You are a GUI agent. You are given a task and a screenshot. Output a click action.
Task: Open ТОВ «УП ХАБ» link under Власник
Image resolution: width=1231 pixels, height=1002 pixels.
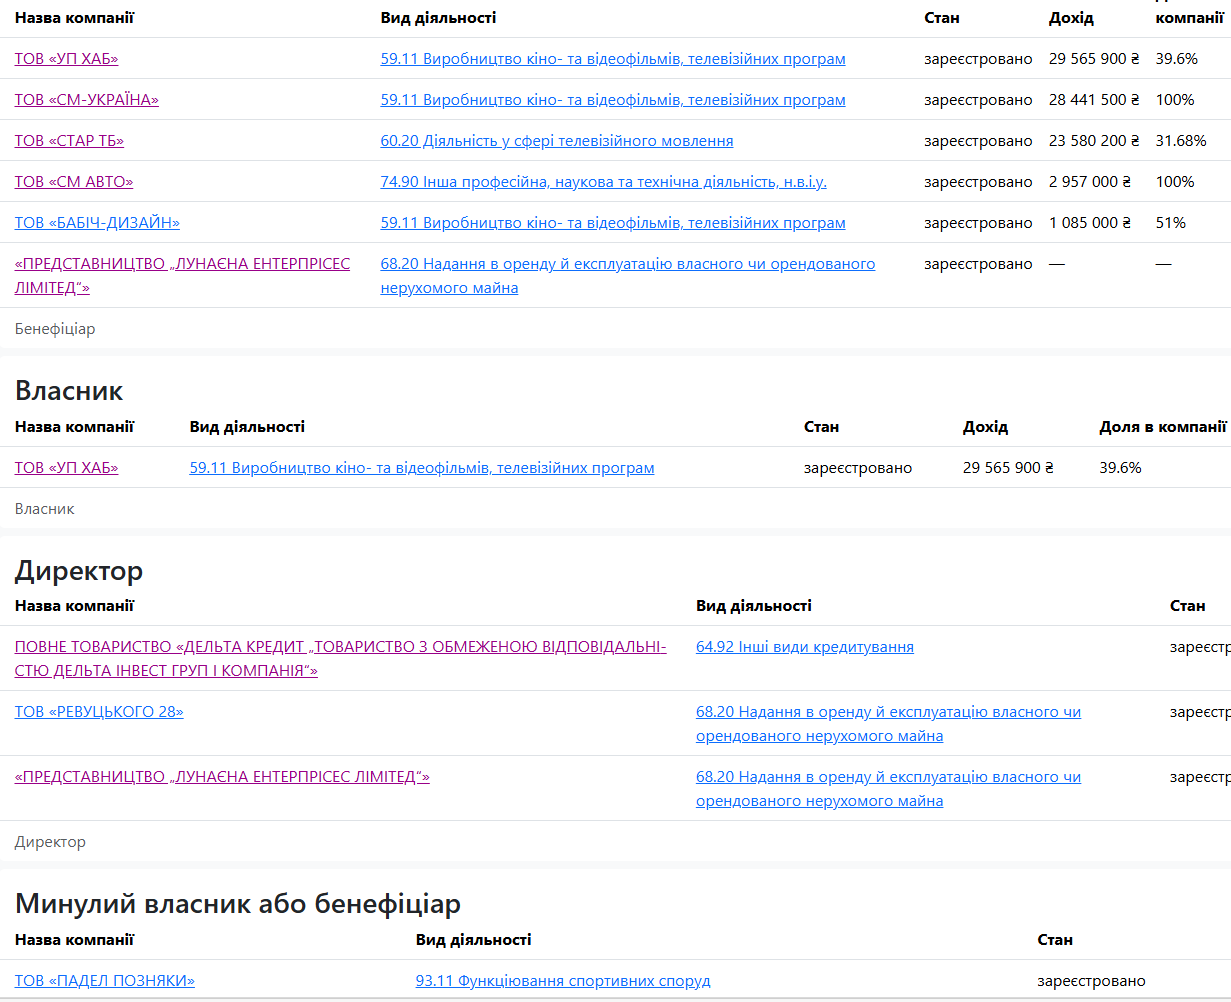tap(66, 468)
